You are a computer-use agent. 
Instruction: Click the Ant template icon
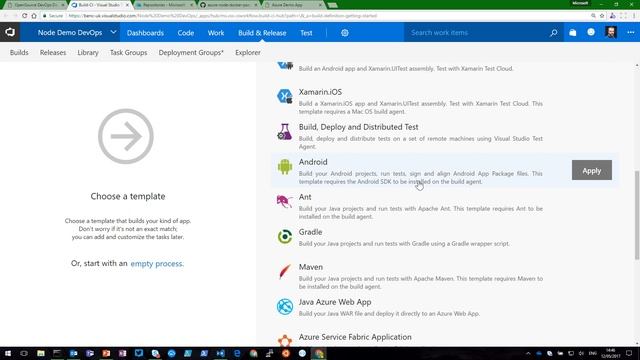284,201
